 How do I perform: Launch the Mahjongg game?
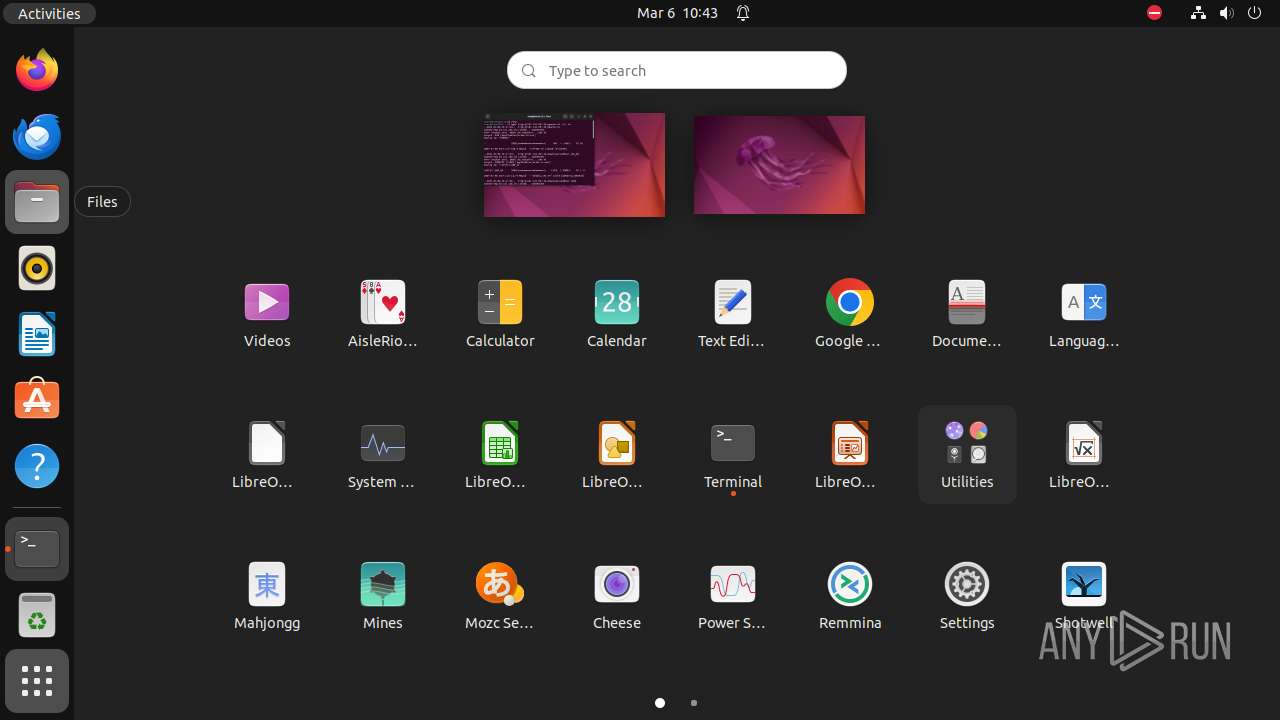(267, 596)
